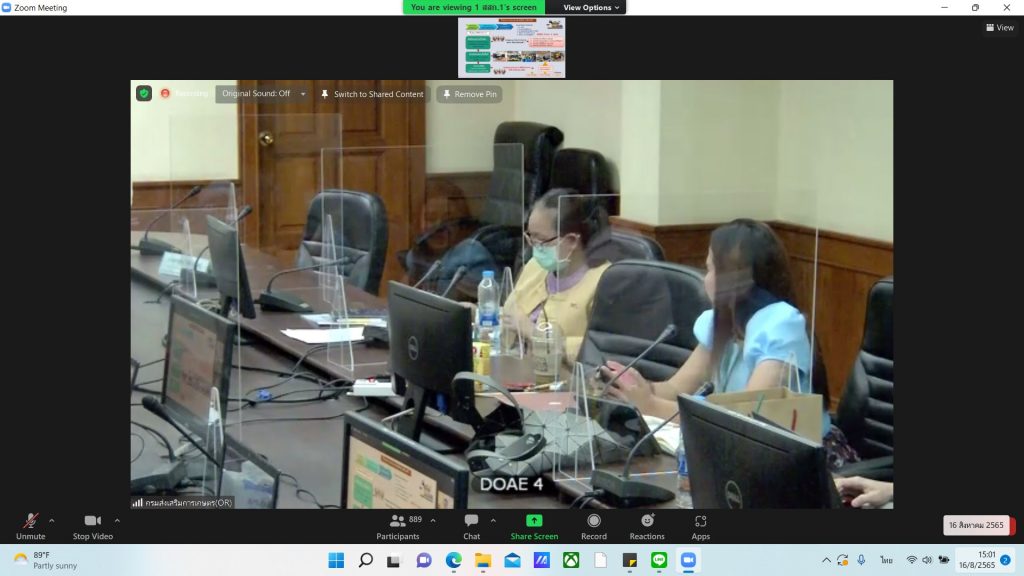Open the blue slashed-M taskbar app
This screenshot has height=576, width=1024.
(541, 560)
